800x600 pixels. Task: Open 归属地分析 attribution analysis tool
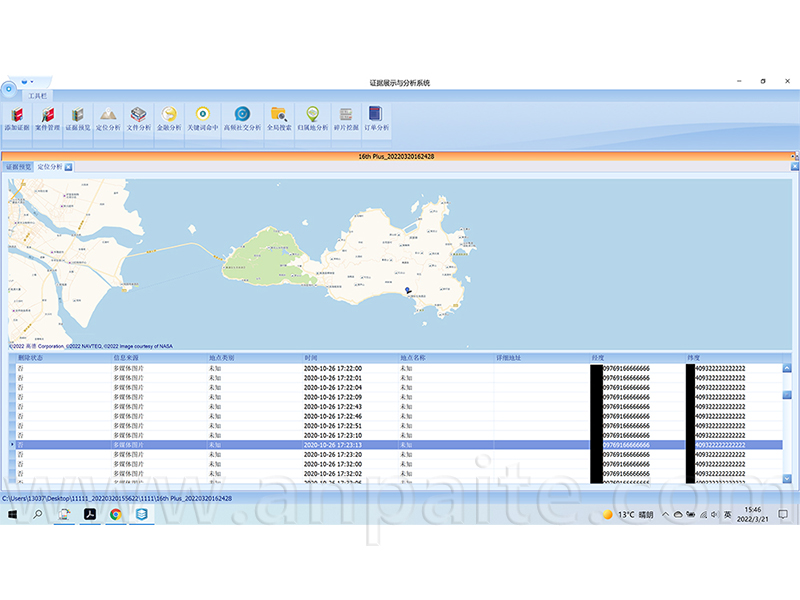pyautogui.click(x=313, y=118)
